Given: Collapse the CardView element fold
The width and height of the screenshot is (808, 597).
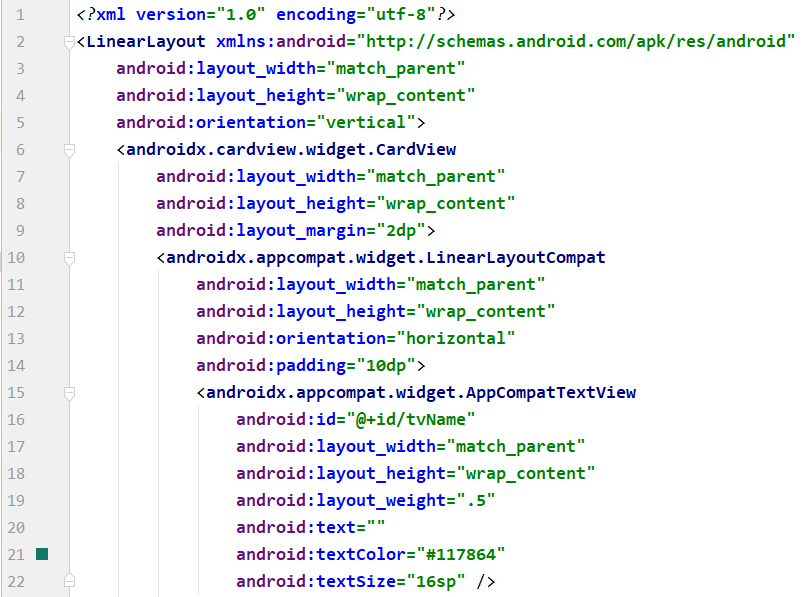Looking at the screenshot, I should click(69, 150).
